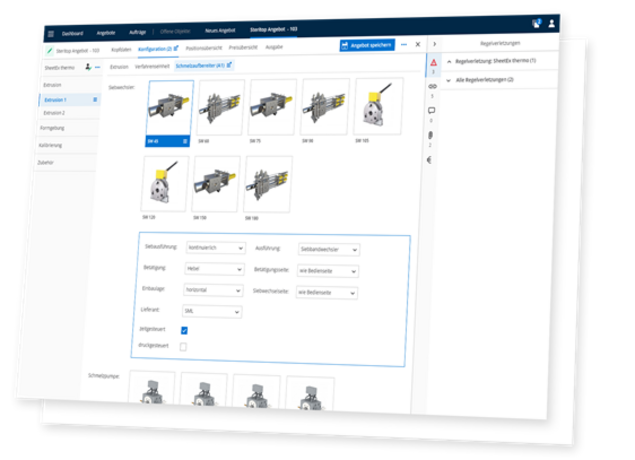
Task: Open the notifications icon with badge
Action: tap(537, 23)
